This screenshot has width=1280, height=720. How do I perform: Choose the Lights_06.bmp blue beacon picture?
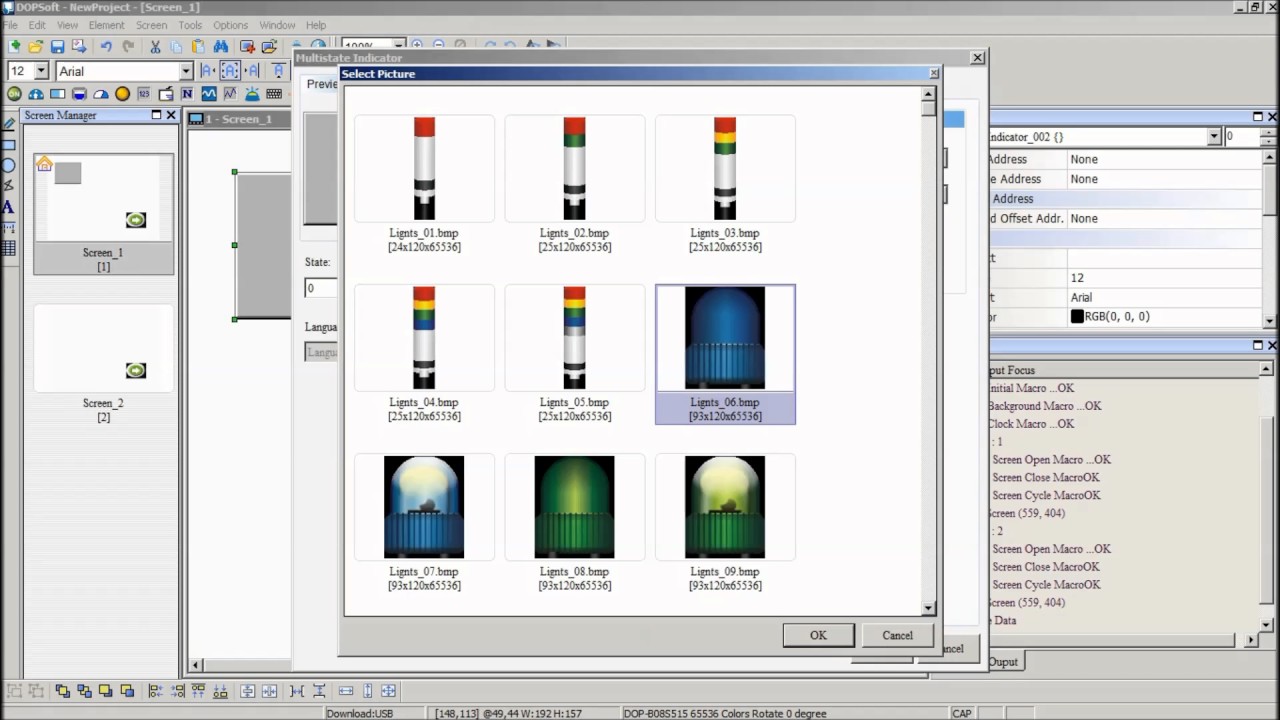tap(725, 354)
